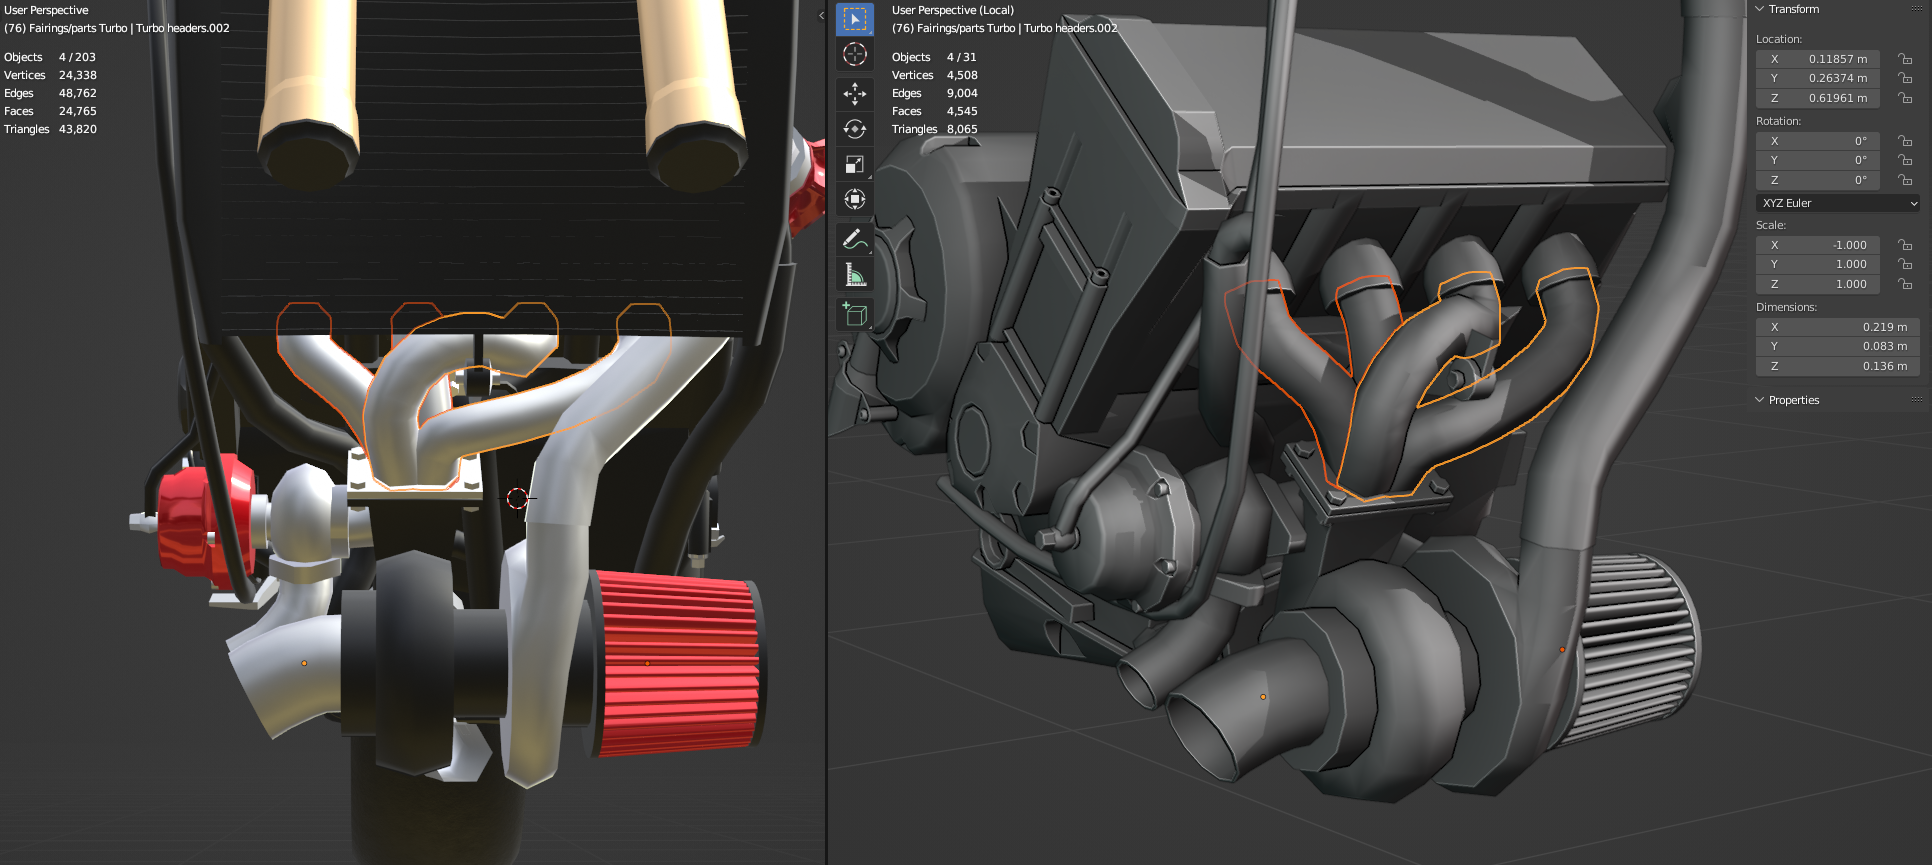Grab the Transform panel drag handle
1932x865 pixels.
(x=1917, y=9)
